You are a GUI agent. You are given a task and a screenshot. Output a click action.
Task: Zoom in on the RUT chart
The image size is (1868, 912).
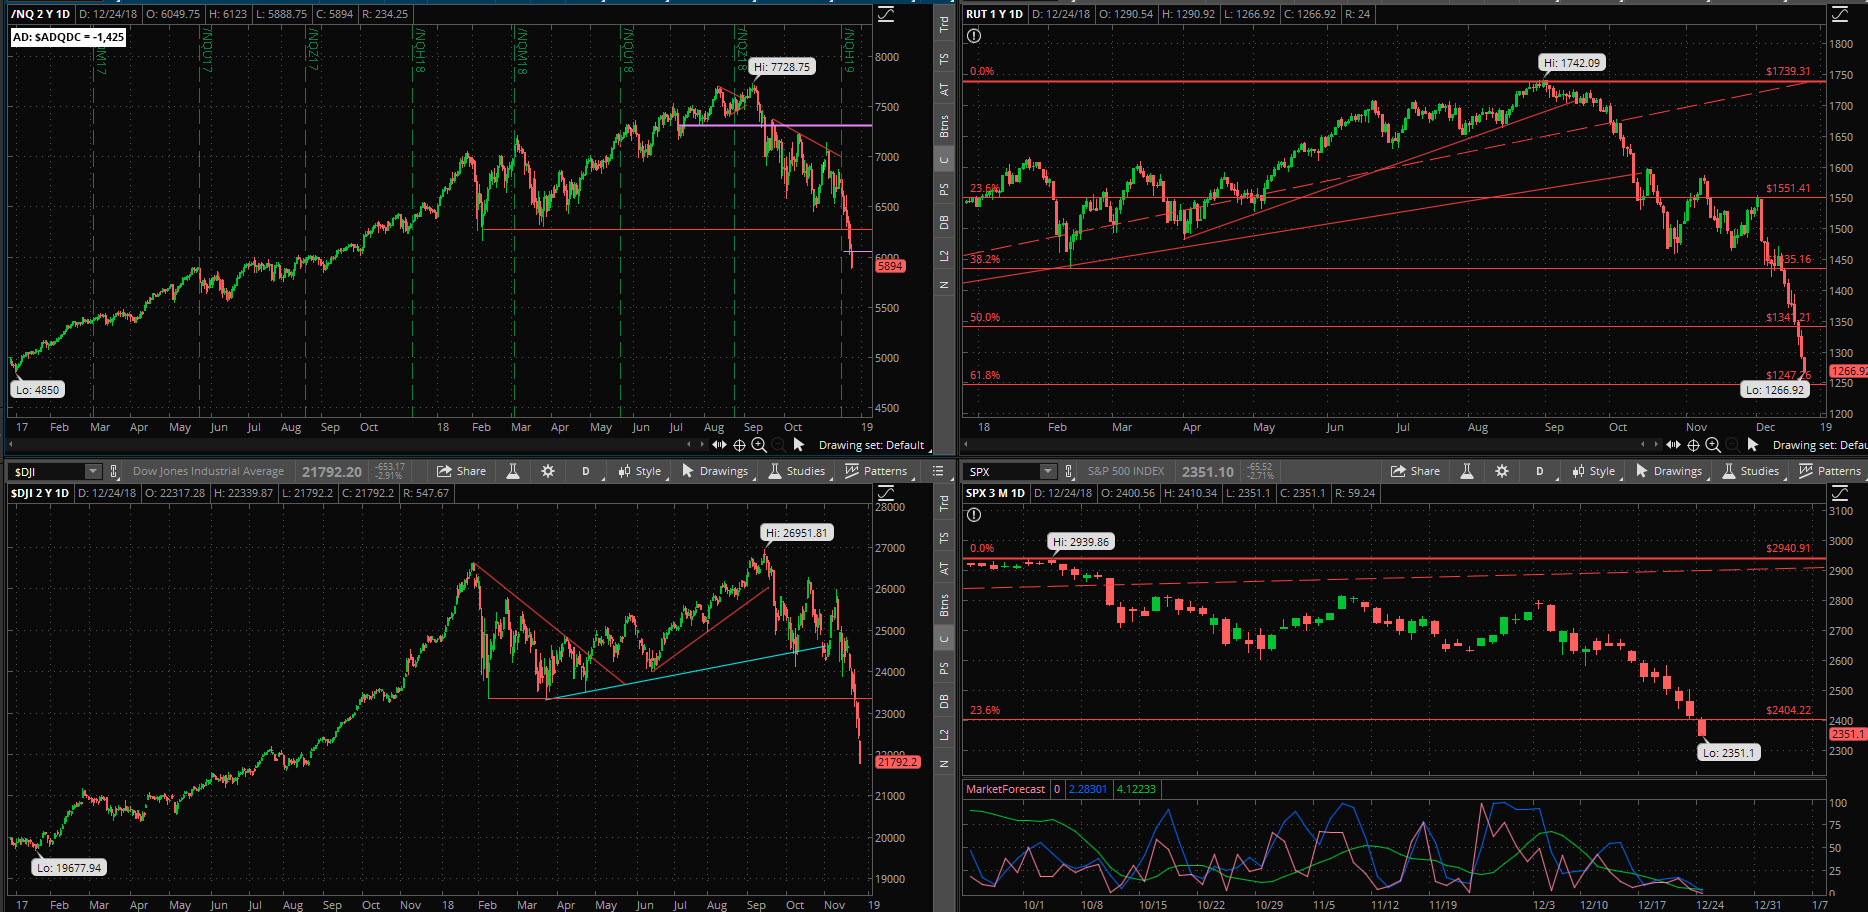point(1713,445)
